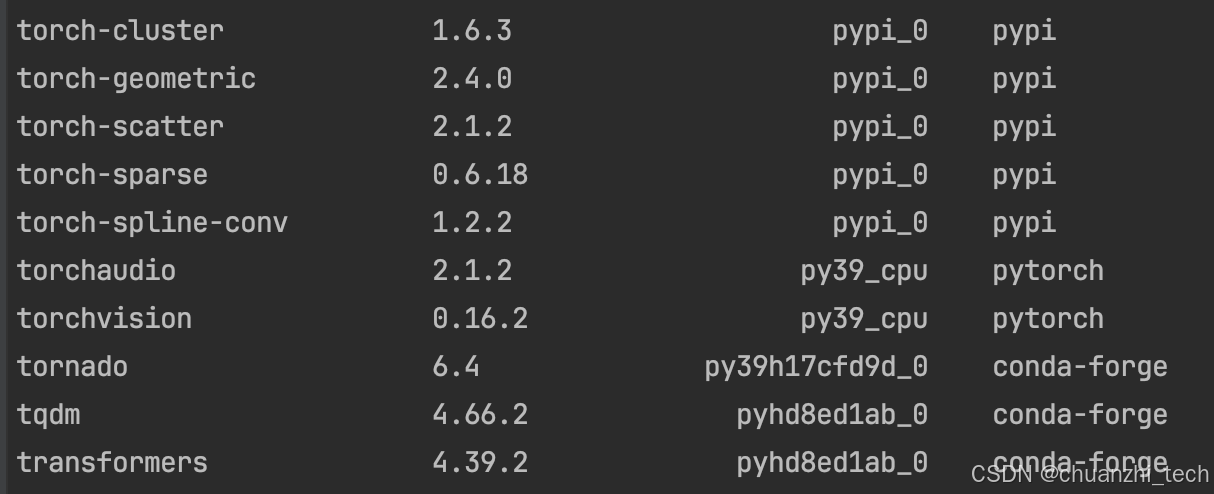
Task: Click version 1.6.3 of torch-cluster
Action: (472, 31)
